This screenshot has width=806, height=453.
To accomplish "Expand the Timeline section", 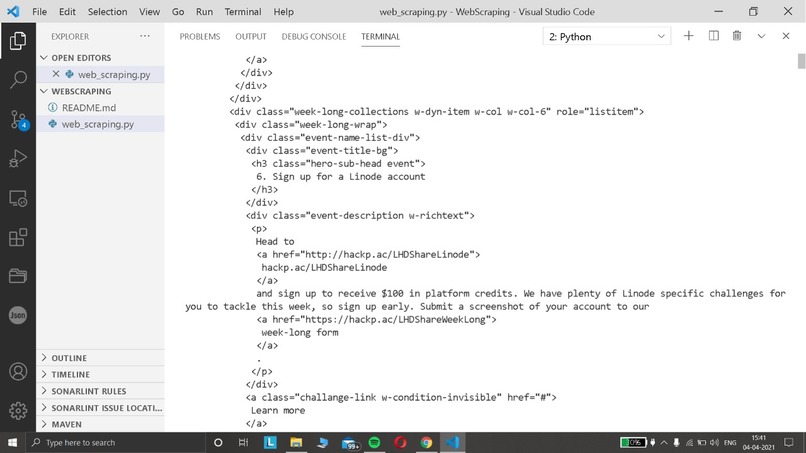I will (x=100, y=374).
